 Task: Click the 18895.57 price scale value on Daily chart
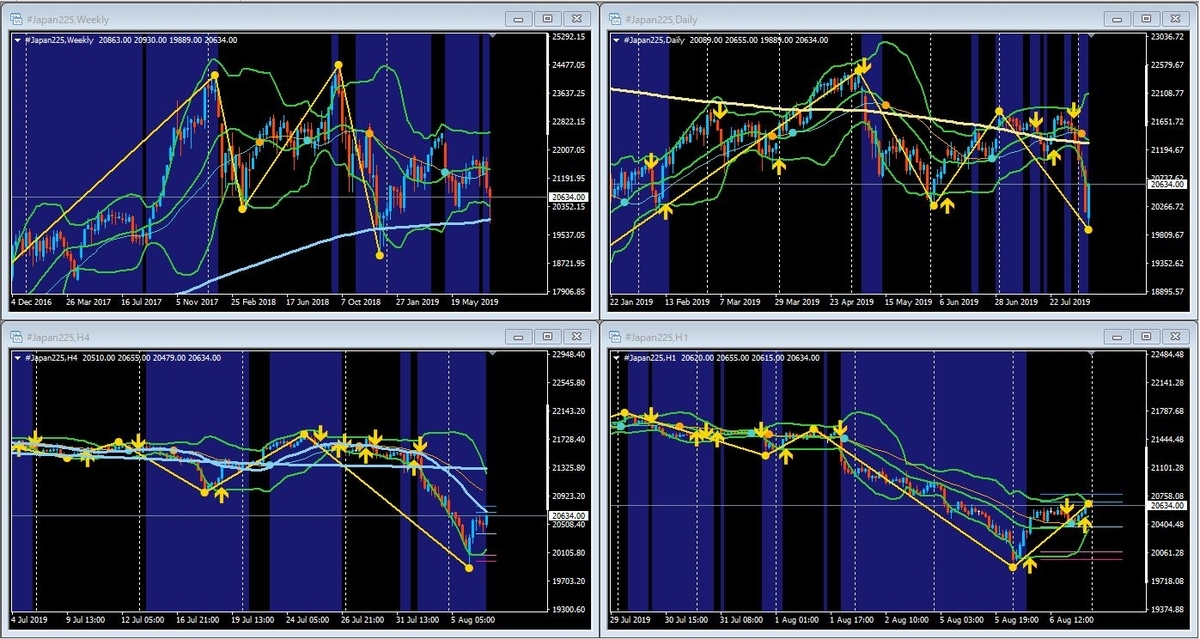[x=1168, y=292]
